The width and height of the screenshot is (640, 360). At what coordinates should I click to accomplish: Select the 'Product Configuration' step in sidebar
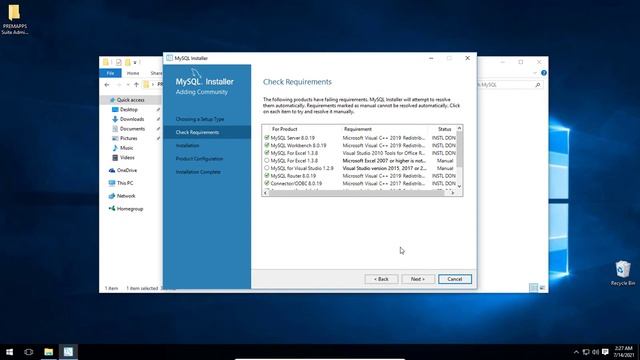pyautogui.click(x=199, y=159)
